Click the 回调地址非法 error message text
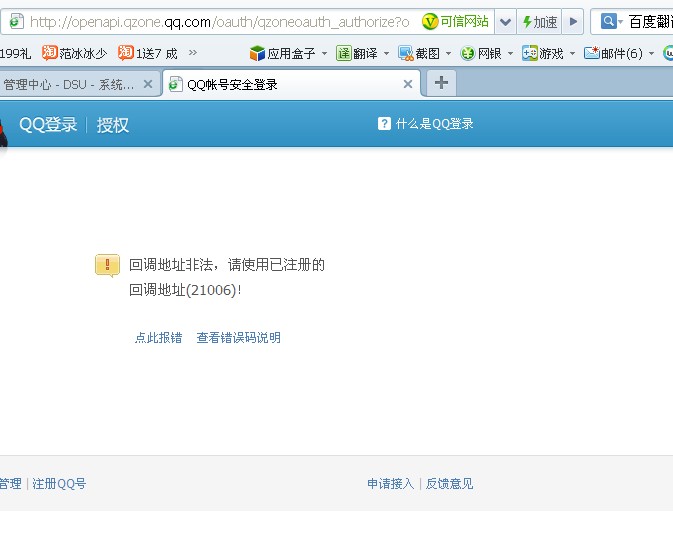 pyautogui.click(x=227, y=265)
